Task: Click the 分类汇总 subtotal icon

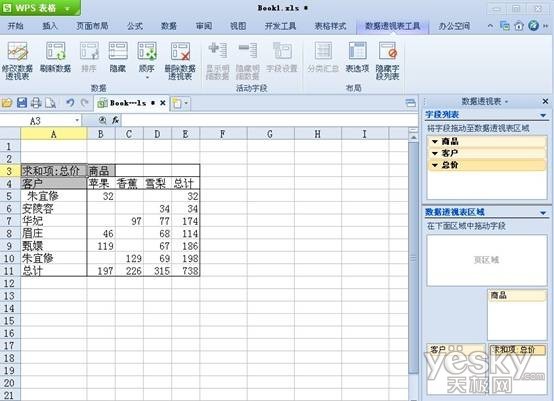Action: [323, 57]
